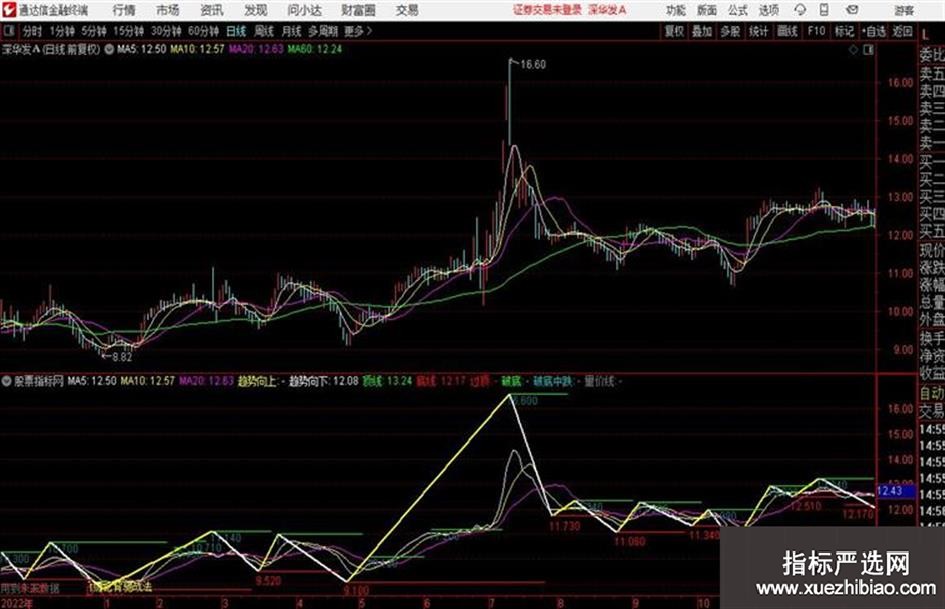This screenshot has width=945, height=609.
Task: Toggle the left panel icon beside 分时
Action: [x=9, y=31]
